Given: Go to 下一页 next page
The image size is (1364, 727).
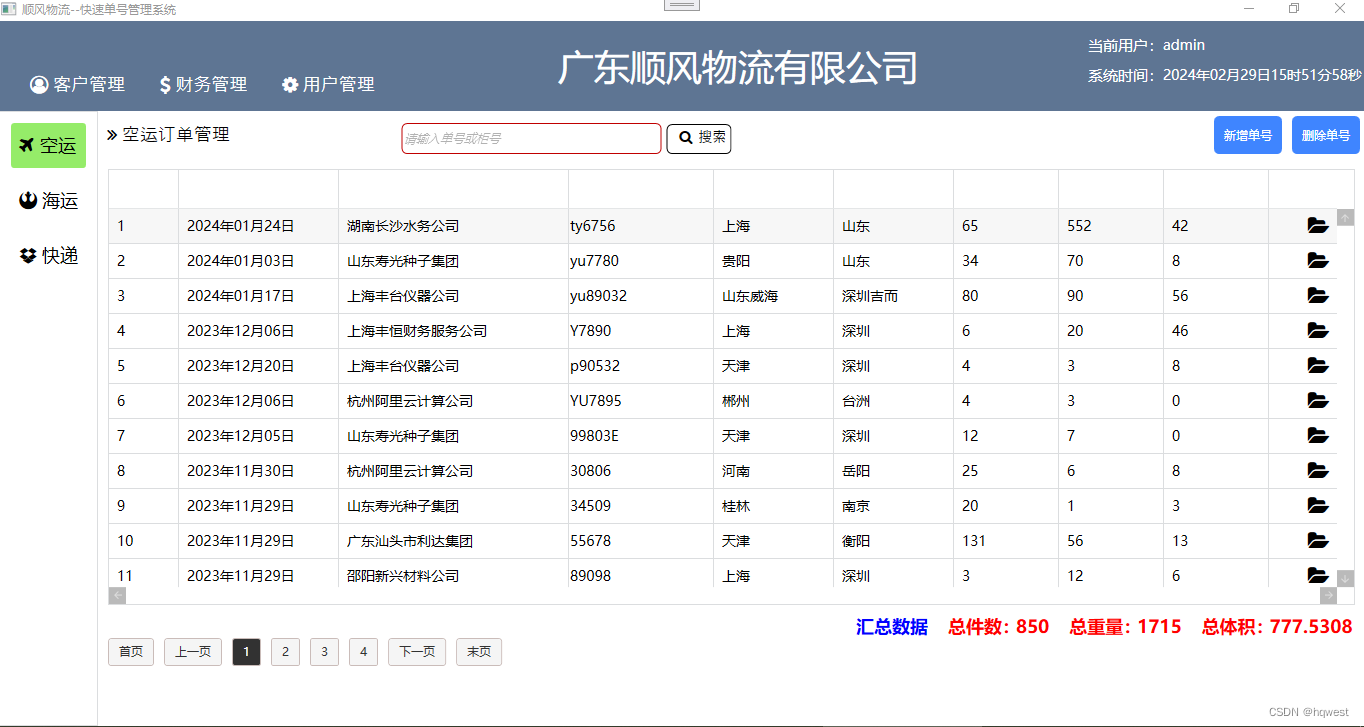Looking at the screenshot, I should [417, 652].
